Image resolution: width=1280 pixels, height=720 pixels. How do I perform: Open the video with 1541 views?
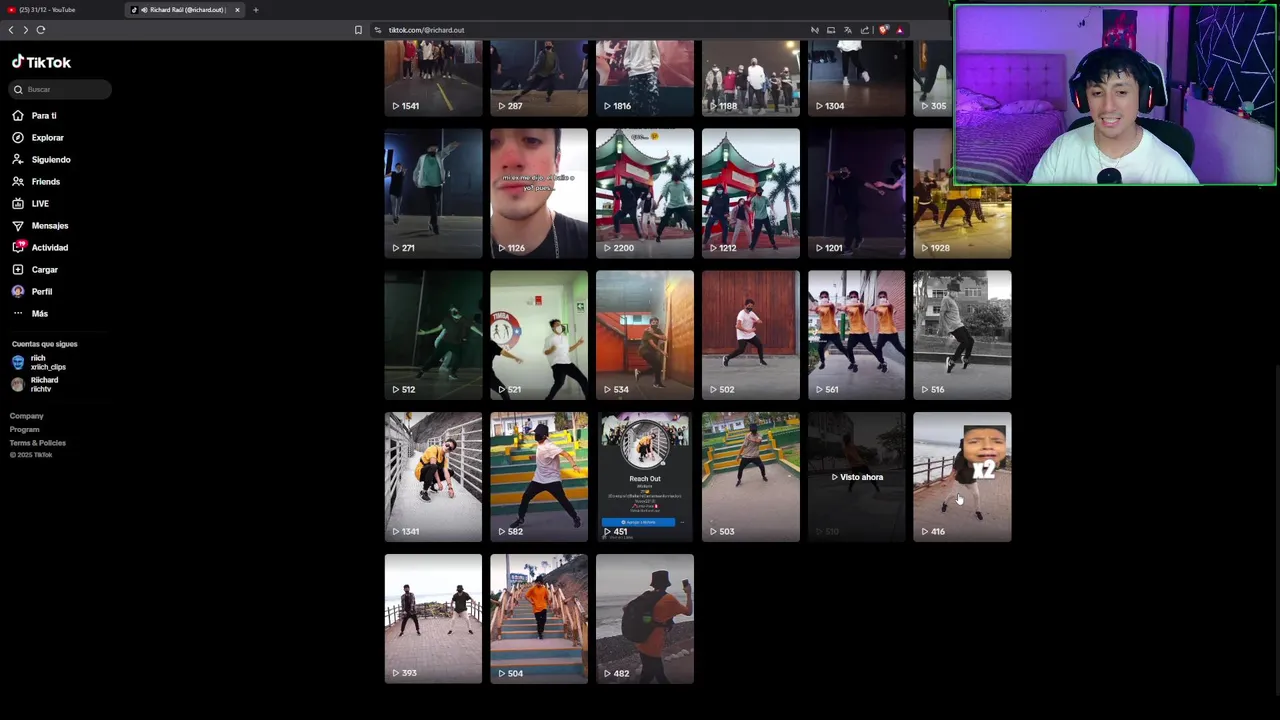click(x=433, y=78)
